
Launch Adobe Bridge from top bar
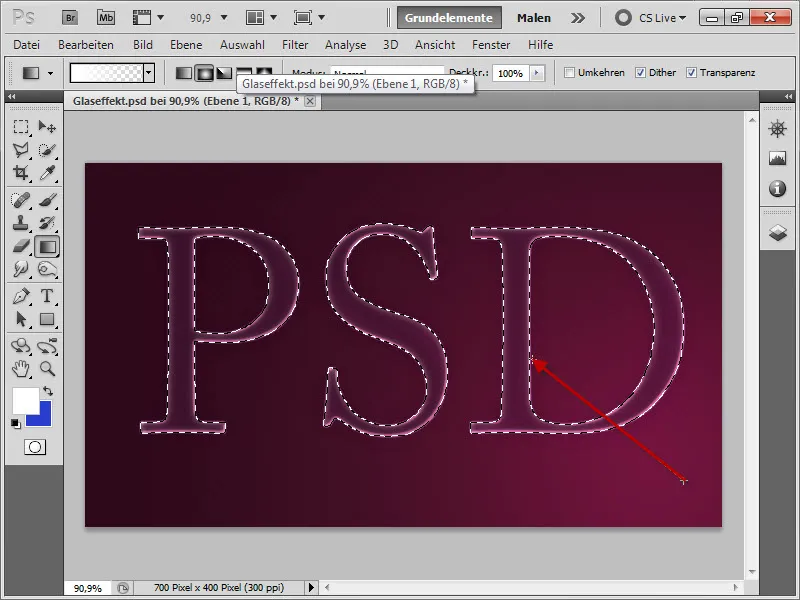(70, 18)
